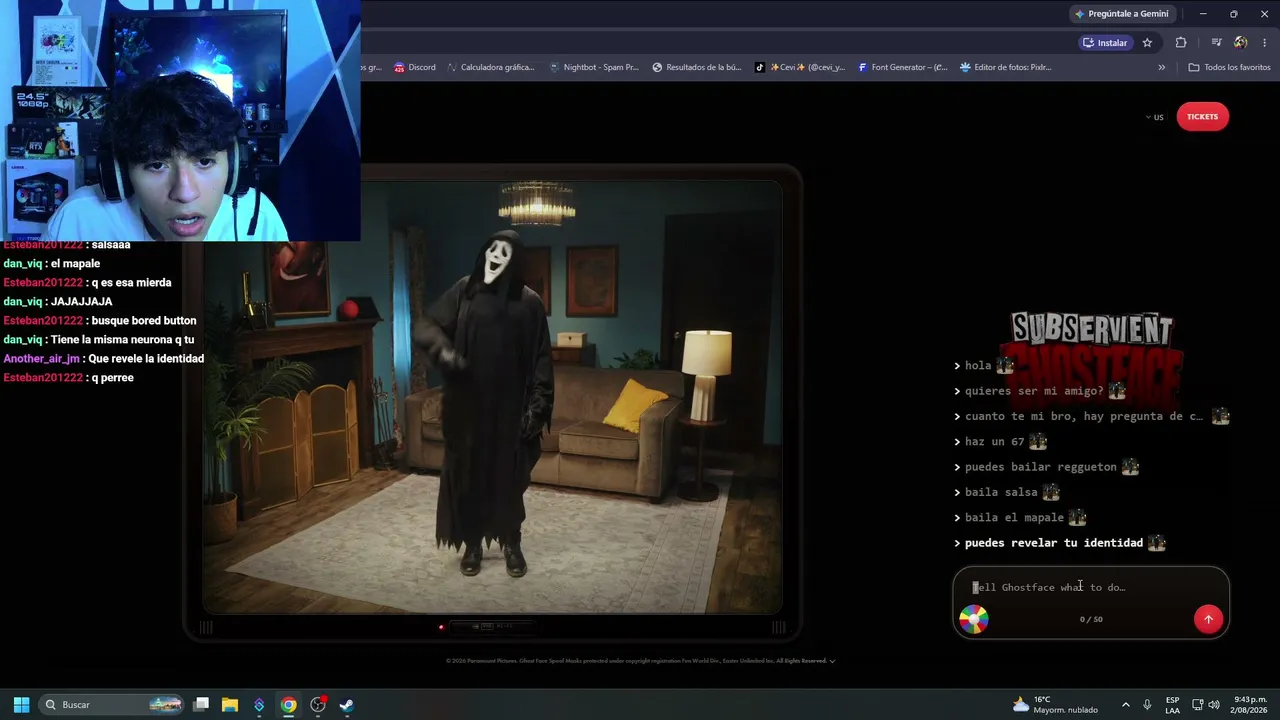Viewport: 1280px width, 720px height.
Task: Open the media controls icon in Chrome toolbar
Action: pyautogui.click(x=1216, y=43)
